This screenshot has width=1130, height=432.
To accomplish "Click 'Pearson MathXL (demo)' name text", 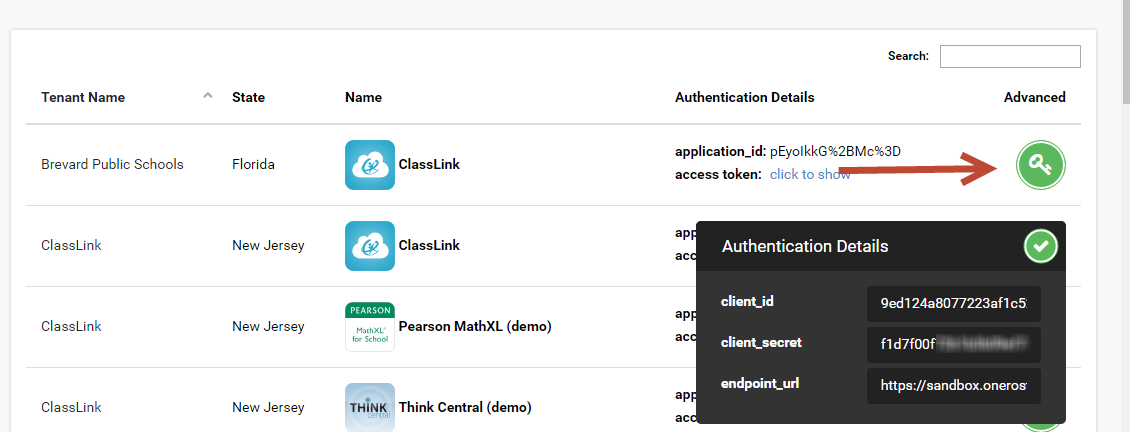I will 475,327.
